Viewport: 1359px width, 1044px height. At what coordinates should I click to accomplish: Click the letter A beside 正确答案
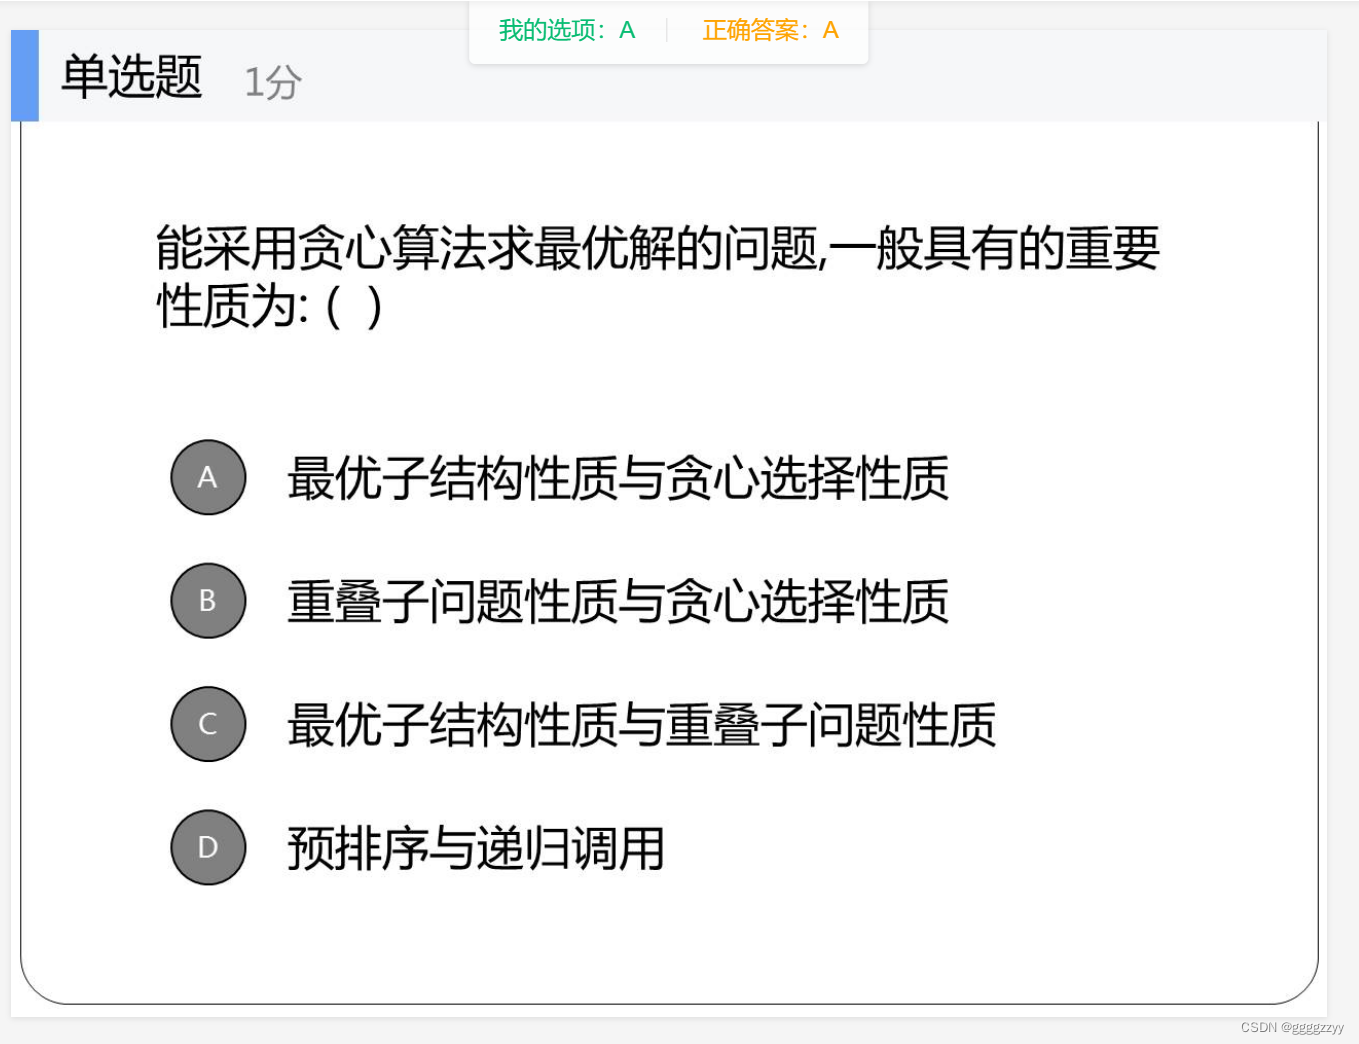[830, 31]
